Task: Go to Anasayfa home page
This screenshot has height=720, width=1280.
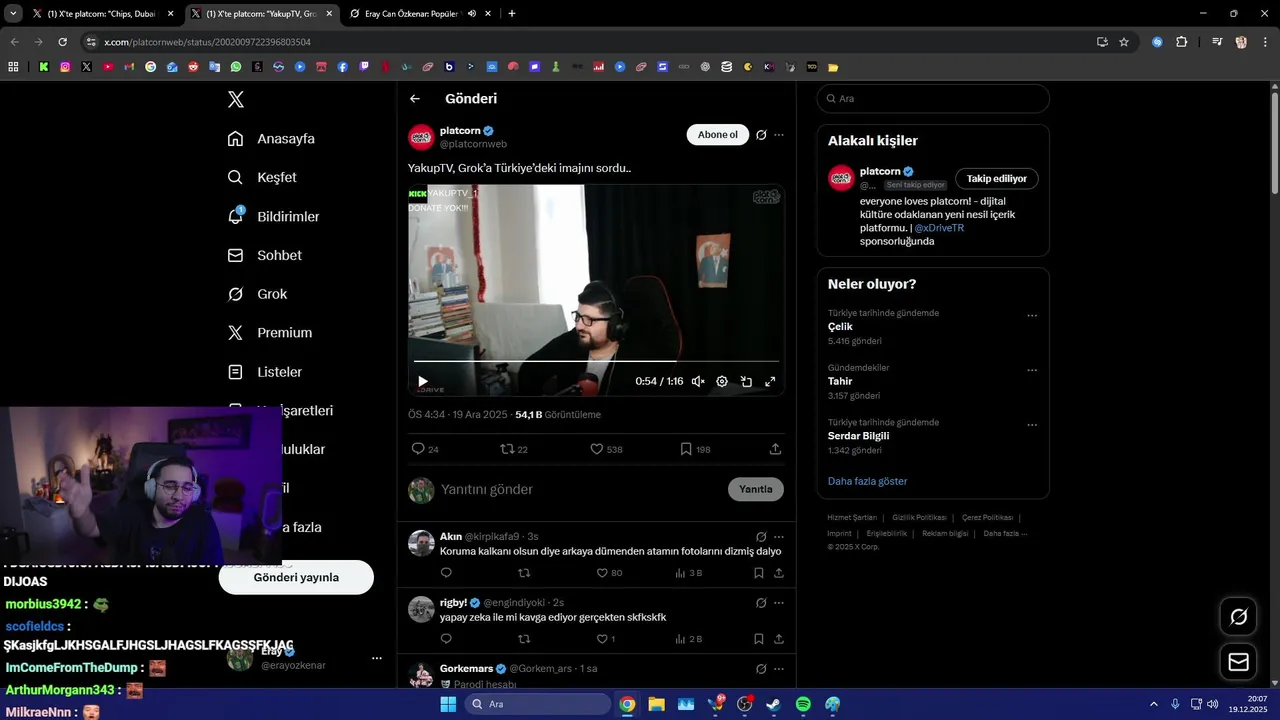Action: [271, 138]
